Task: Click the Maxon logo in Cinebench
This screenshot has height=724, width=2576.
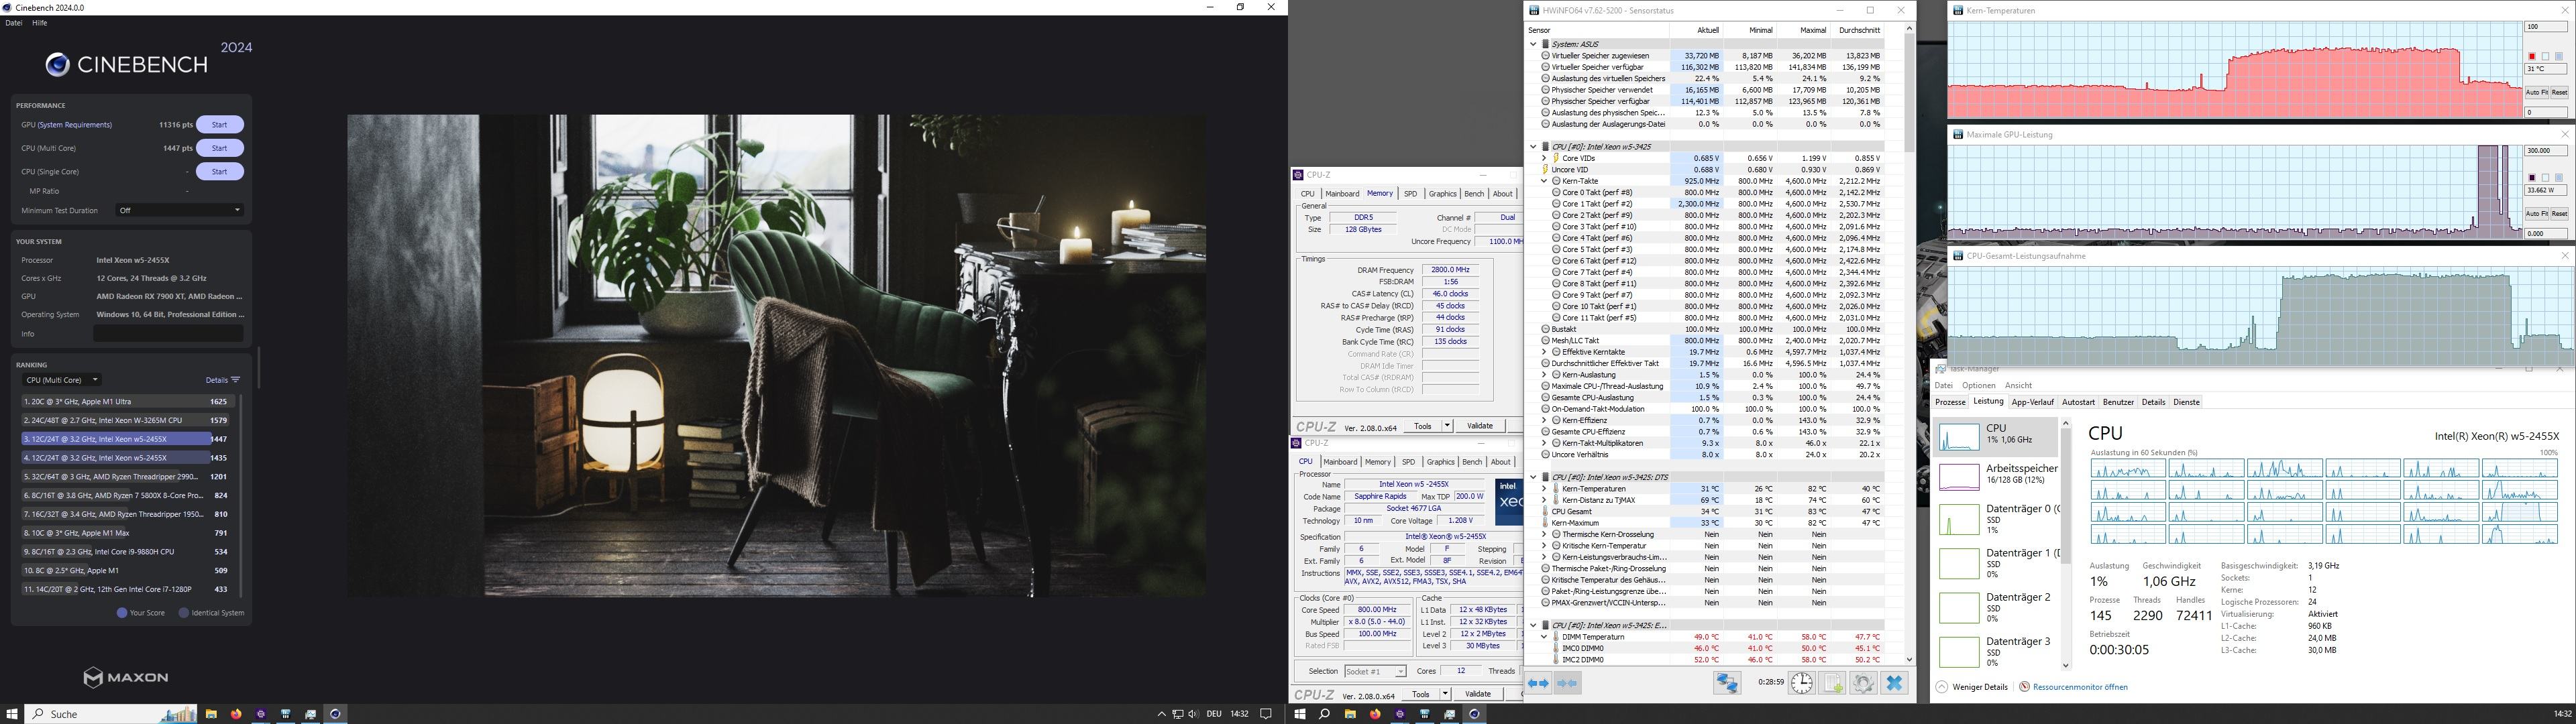Action: point(125,677)
